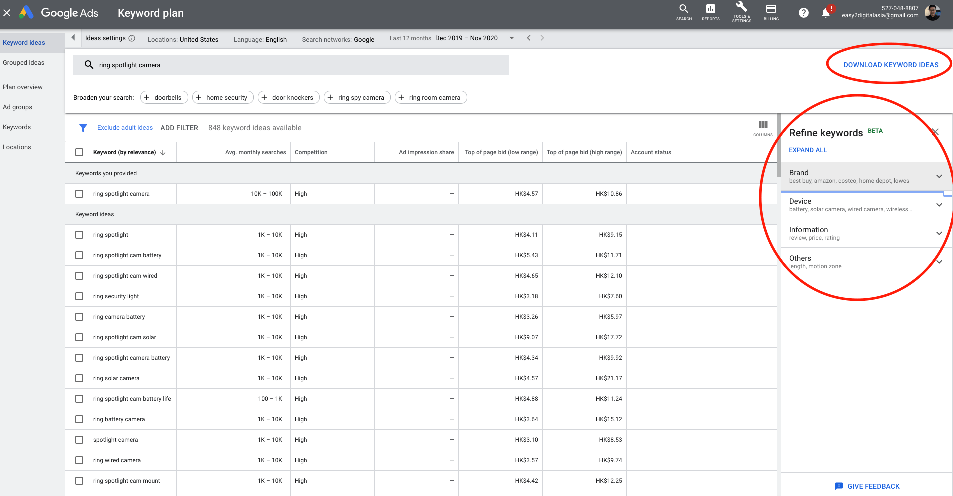Add 'home security' to broaden the search
Image resolution: width=953 pixels, height=496 pixels.
point(221,97)
